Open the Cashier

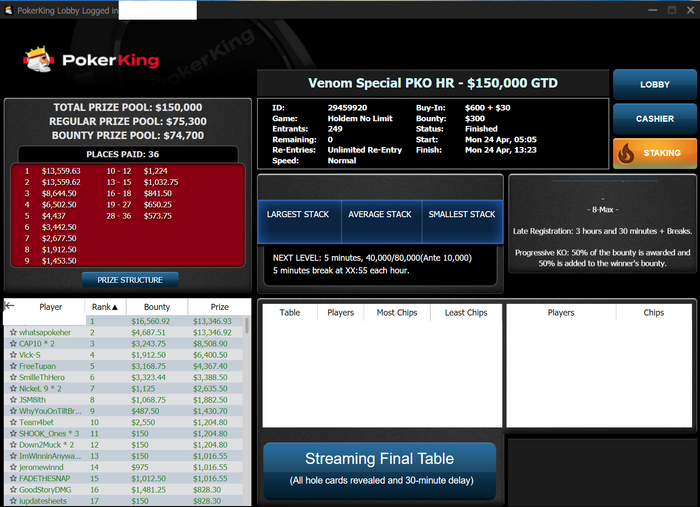pos(654,119)
